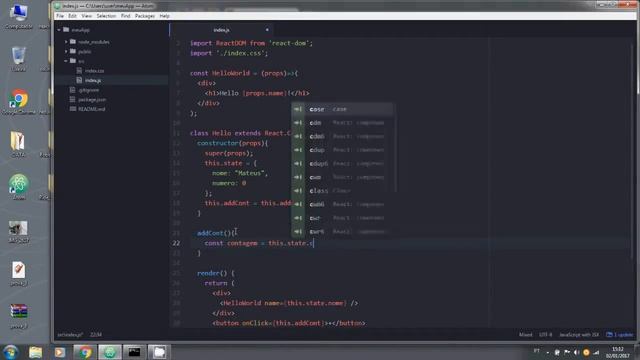The image size is (640, 360).
Task: Click the taskbar clock
Action: coord(618,352)
